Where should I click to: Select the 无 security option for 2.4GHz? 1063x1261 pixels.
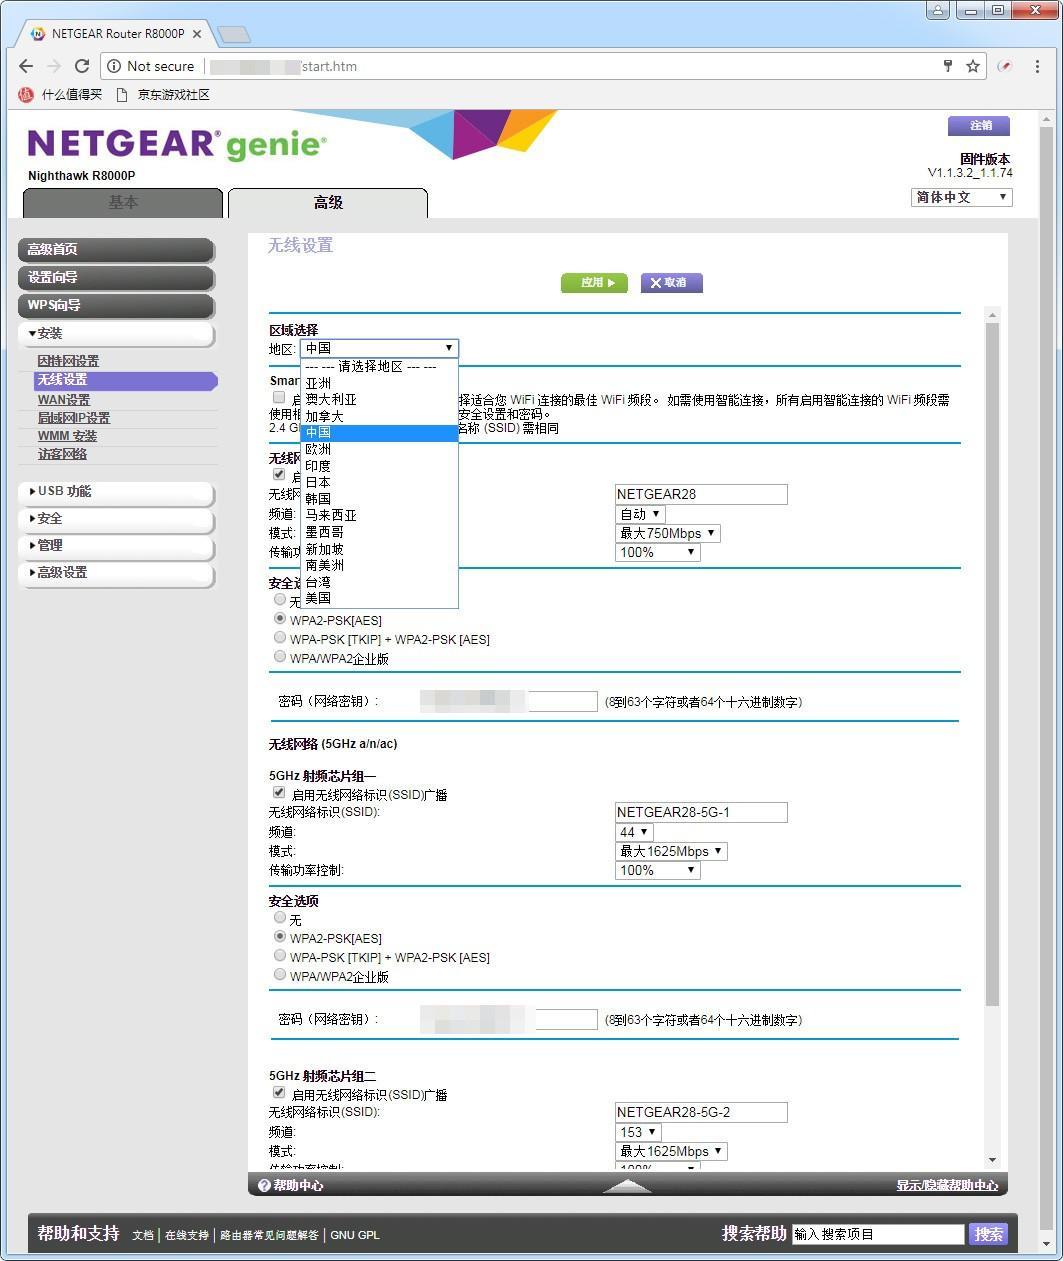(280, 600)
